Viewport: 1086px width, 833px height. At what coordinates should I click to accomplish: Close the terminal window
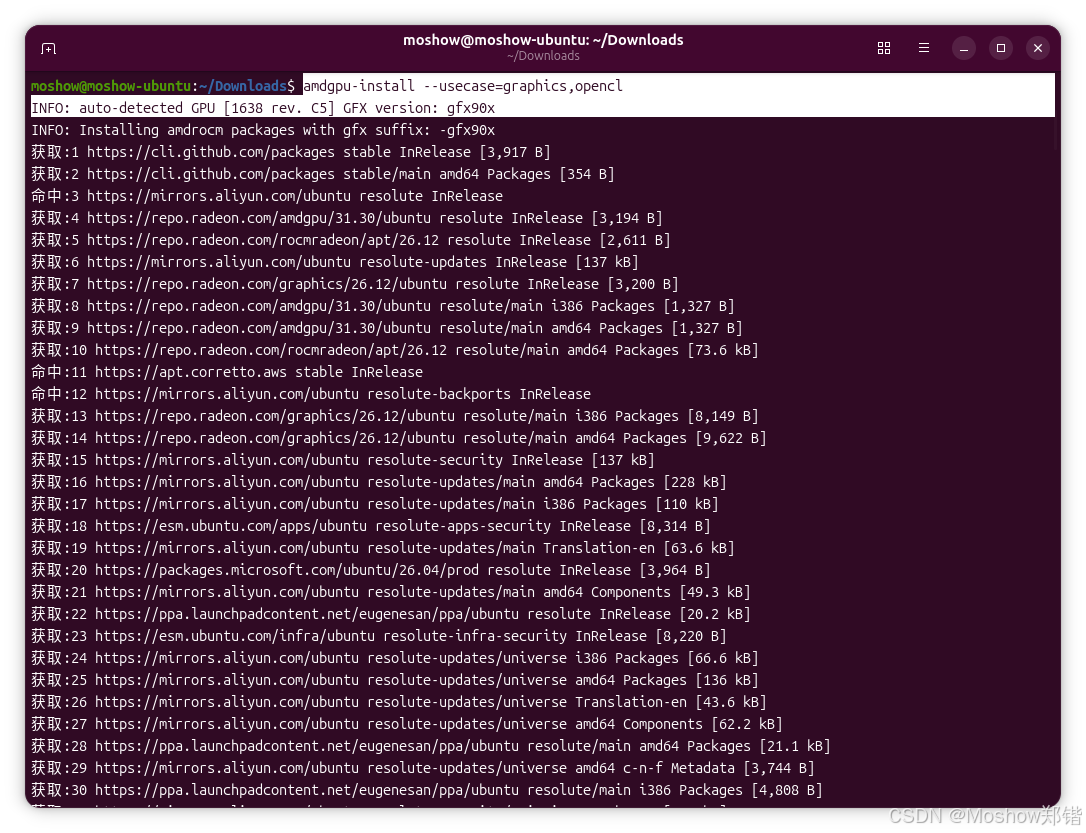1038,48
